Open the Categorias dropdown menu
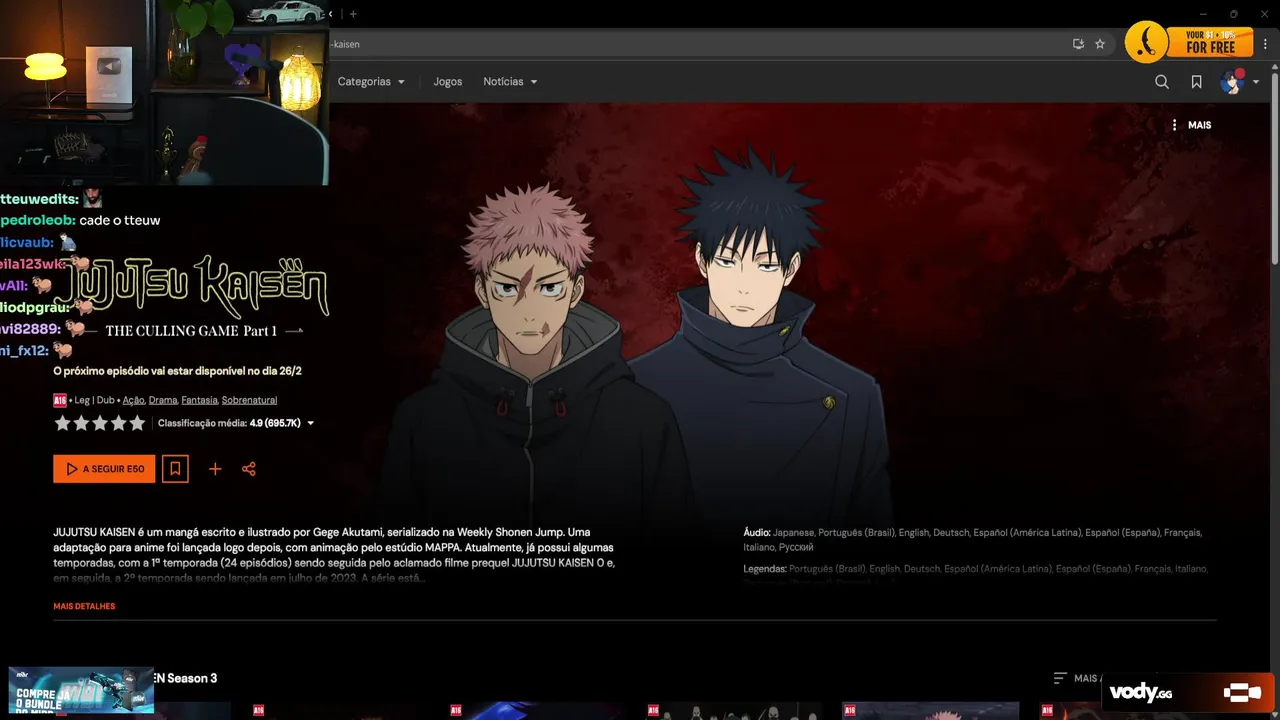 pyautogui.click(x=371, y=82)
